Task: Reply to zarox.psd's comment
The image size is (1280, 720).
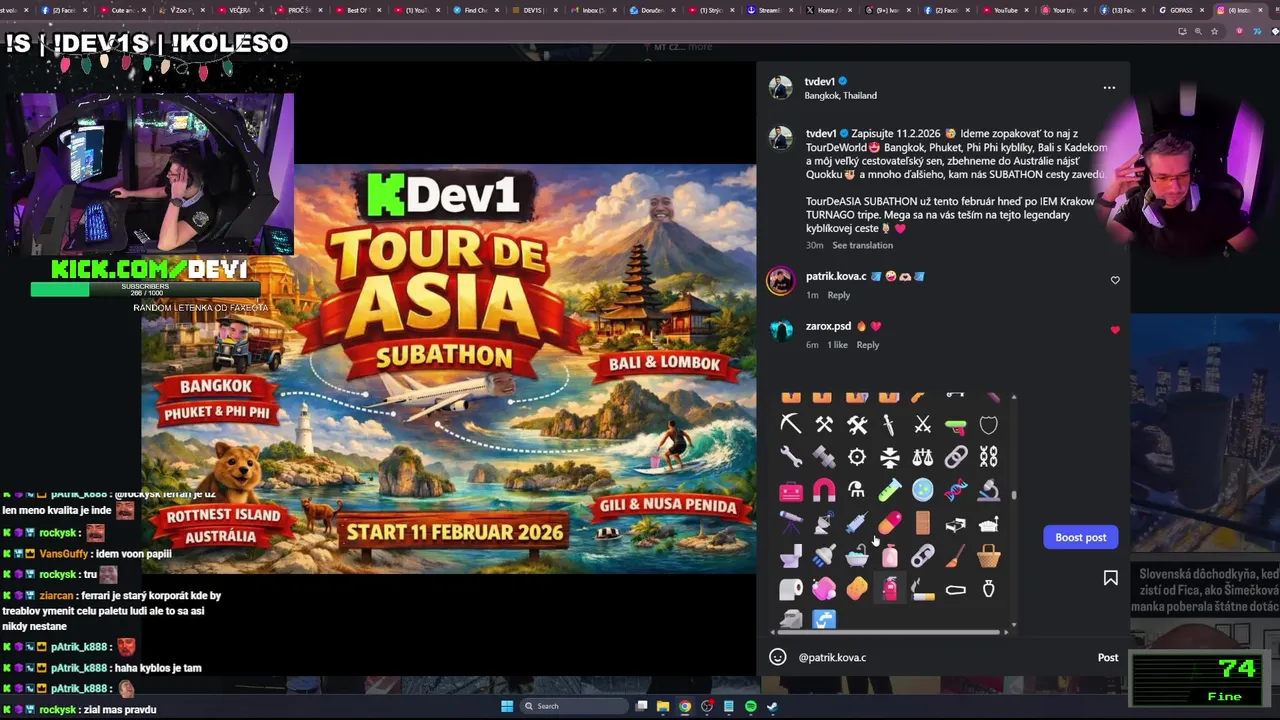Action: pyautogui.click(x=868, y=345)
